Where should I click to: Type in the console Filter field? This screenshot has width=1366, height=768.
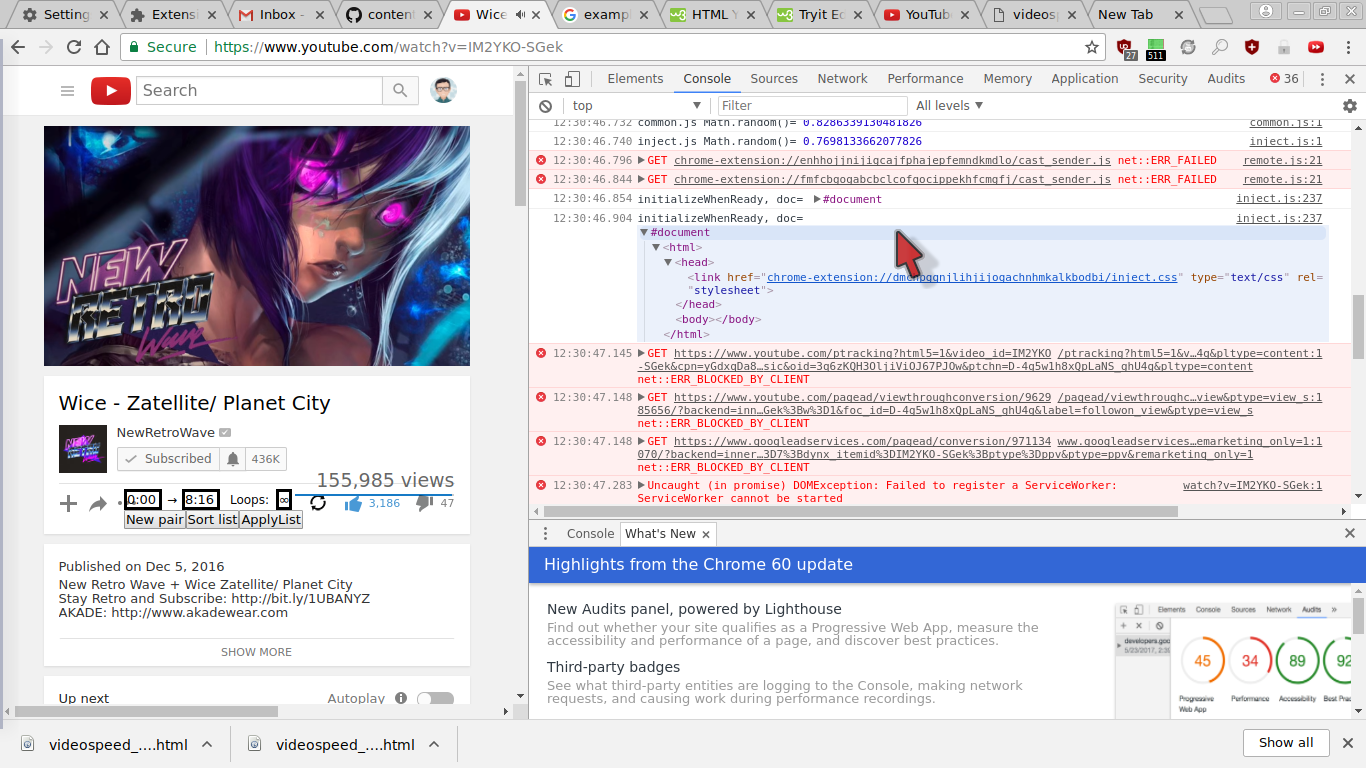pyautogui.click(x=810, y=105)
